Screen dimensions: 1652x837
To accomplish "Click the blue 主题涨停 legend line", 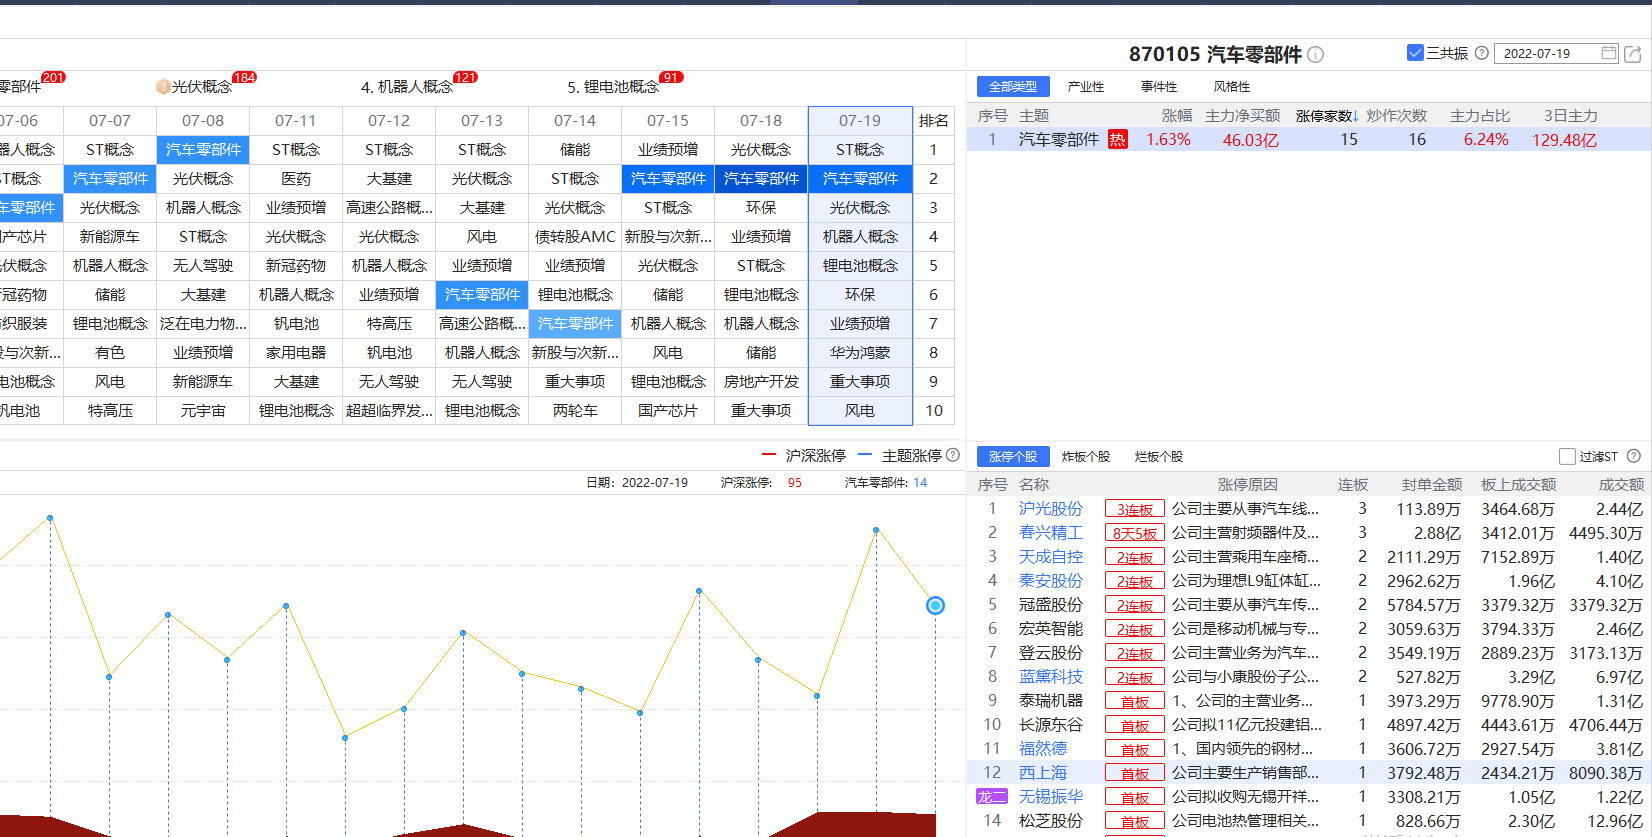I will coord(865,455).
